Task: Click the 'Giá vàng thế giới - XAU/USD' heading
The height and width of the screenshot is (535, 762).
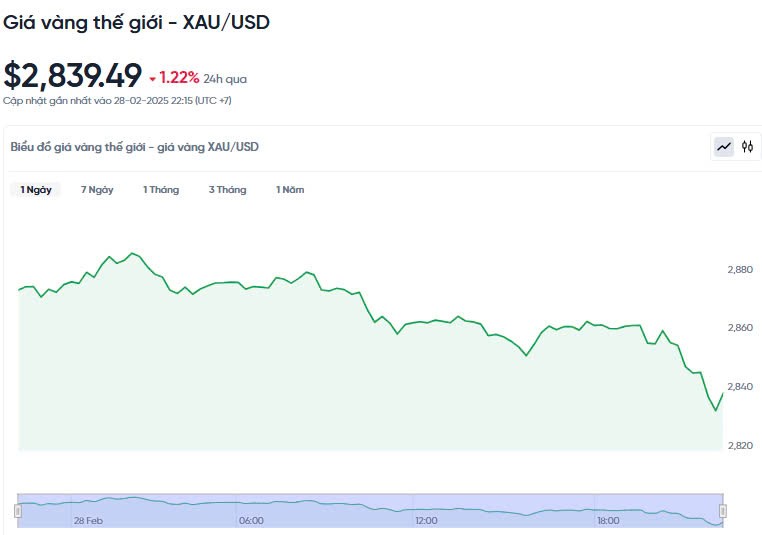Action: [x=136, y=21]
